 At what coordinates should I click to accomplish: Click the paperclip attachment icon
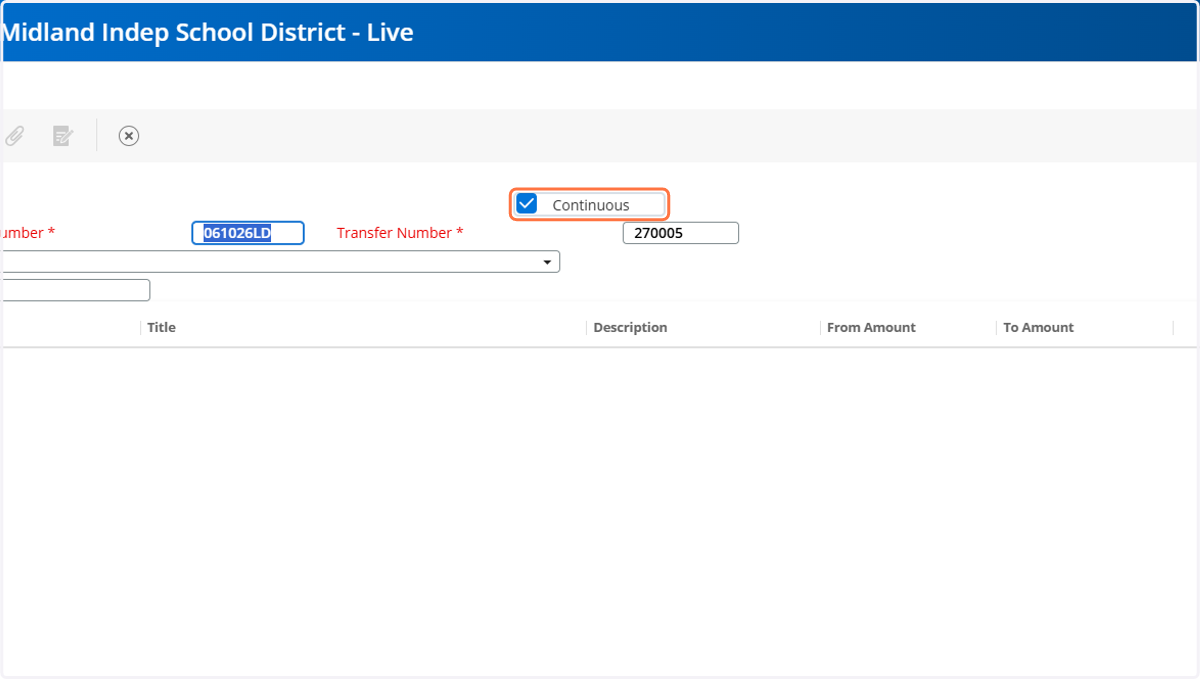tap(14, 135)
